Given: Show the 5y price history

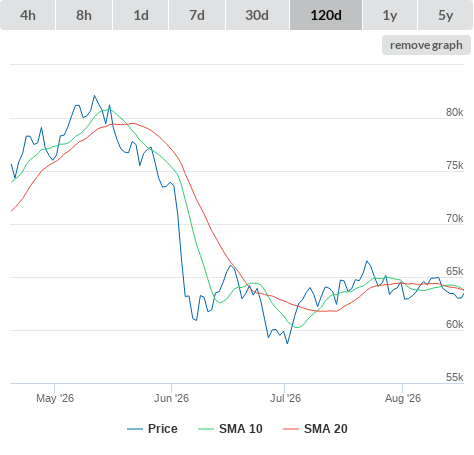Looking at the screenshot, I should [446, 15].
